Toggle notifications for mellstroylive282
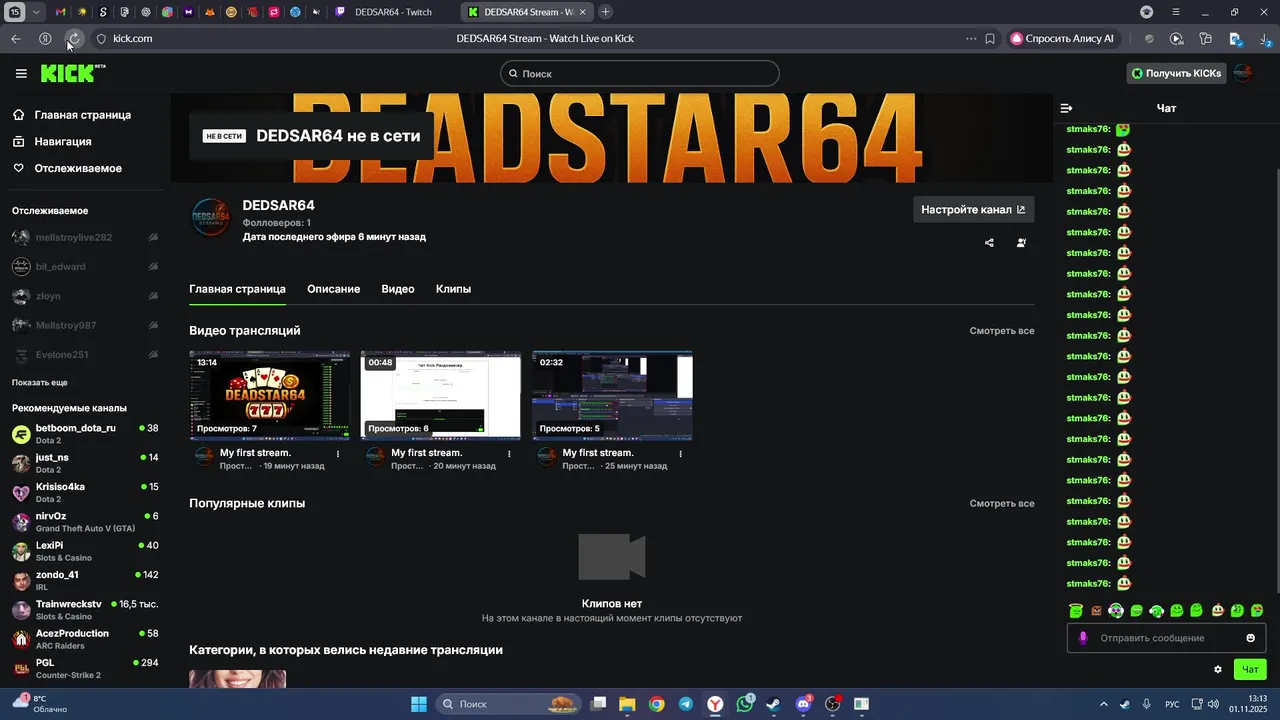1280x720 pixels. coord(153,238)
